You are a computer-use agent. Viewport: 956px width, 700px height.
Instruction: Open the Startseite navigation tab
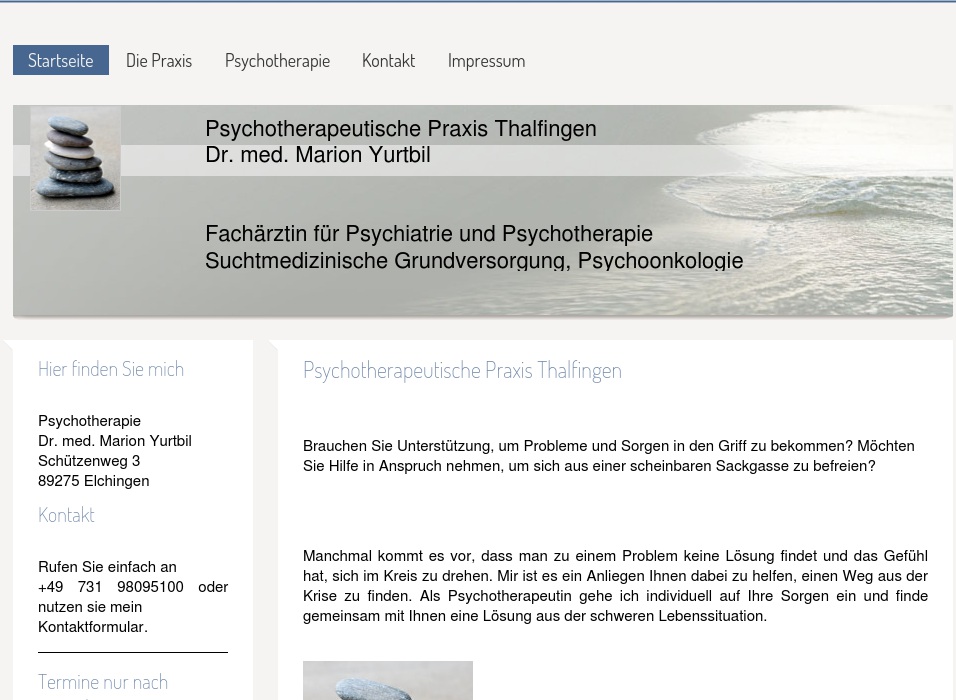click(x=60, y=60)
